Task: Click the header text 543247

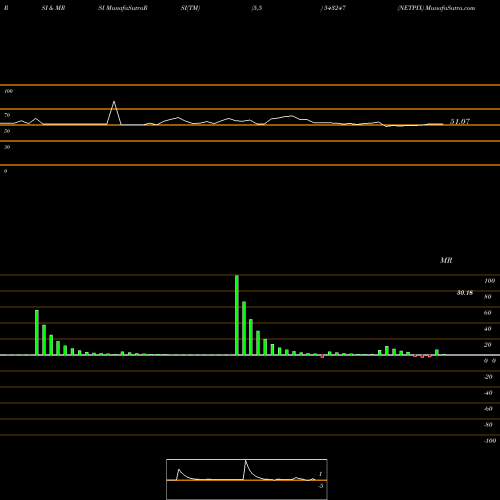Action: [335, 8]
